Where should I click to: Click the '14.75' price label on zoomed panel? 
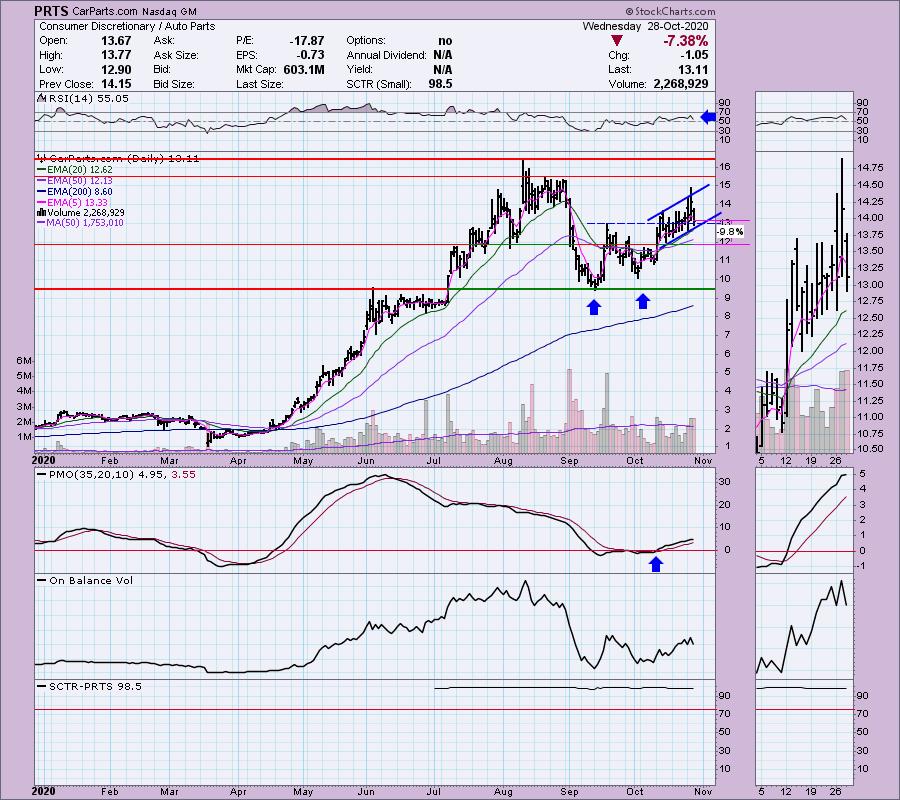point(871,168)
